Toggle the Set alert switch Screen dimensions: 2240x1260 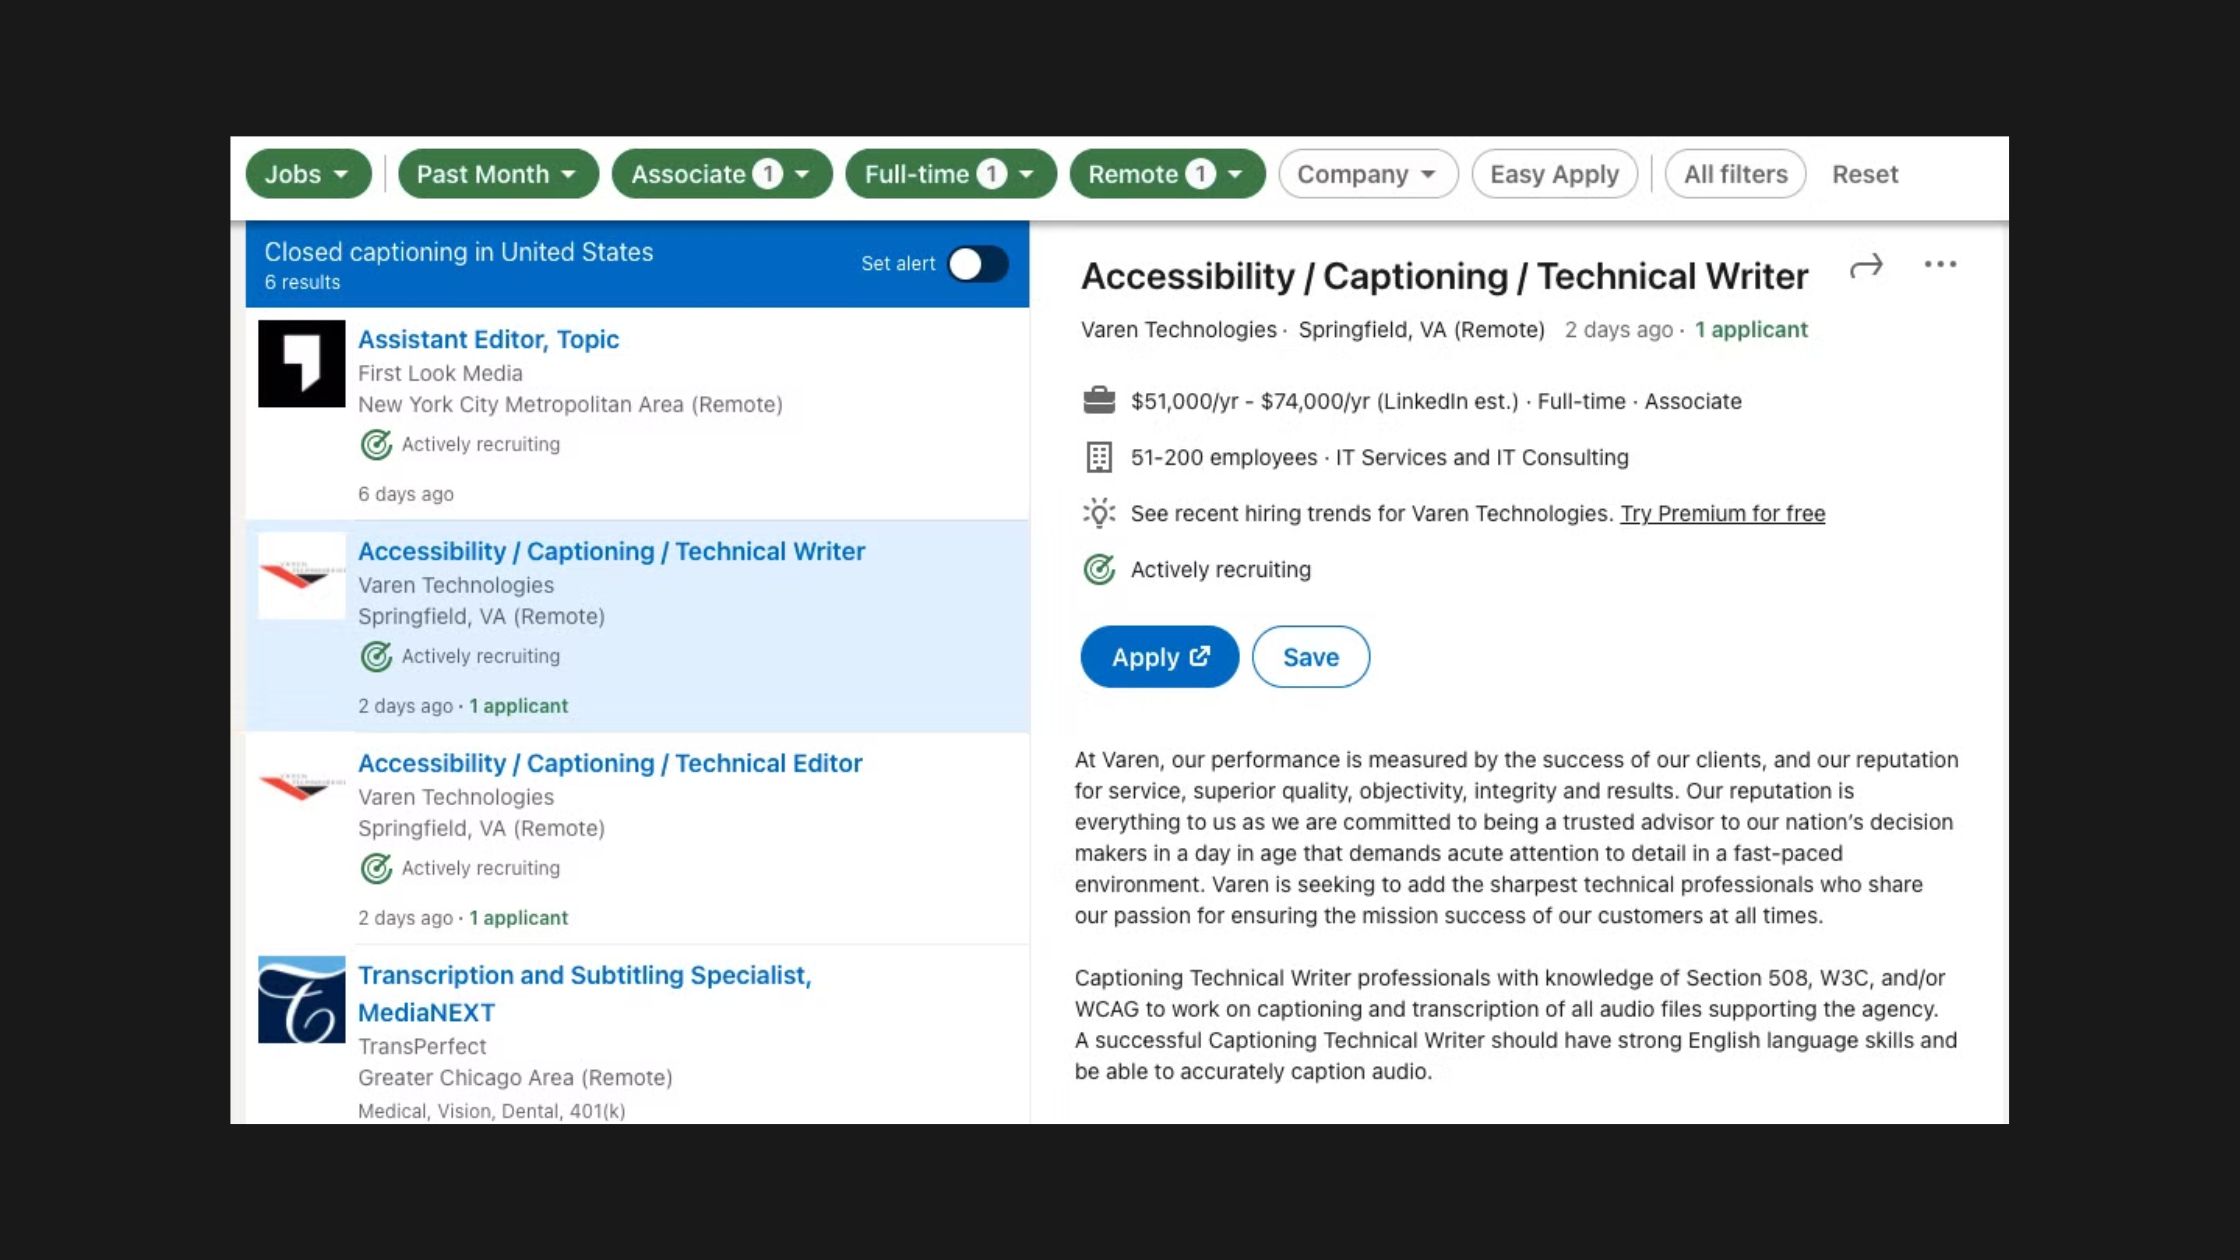pos(978,264)
